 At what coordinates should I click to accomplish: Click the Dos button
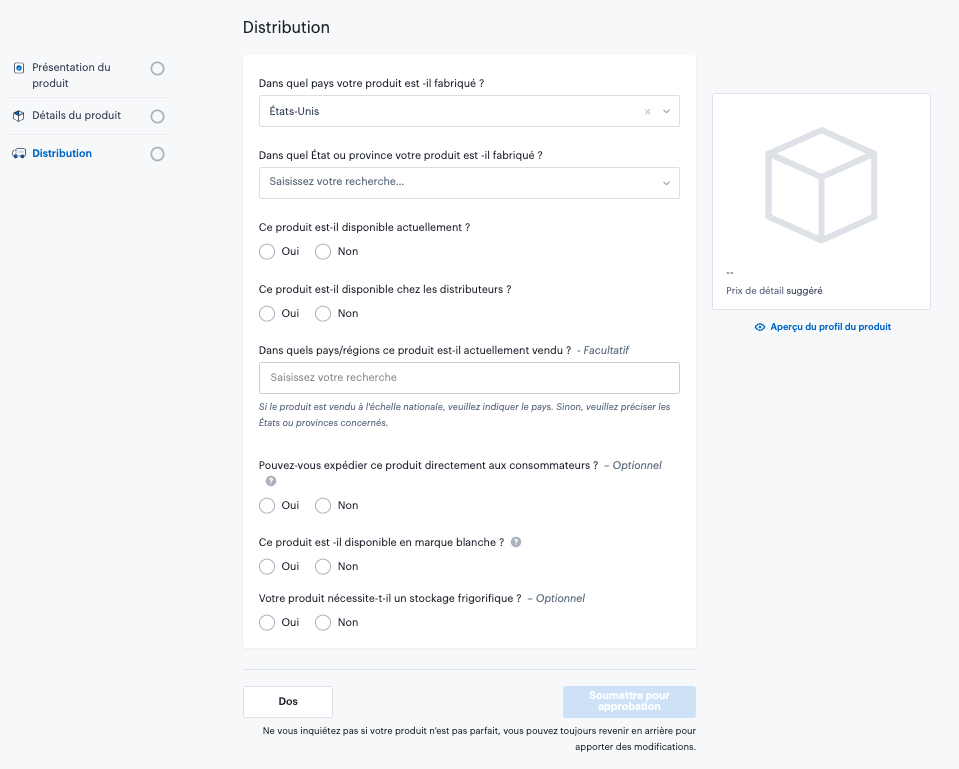tap(288, 702)
